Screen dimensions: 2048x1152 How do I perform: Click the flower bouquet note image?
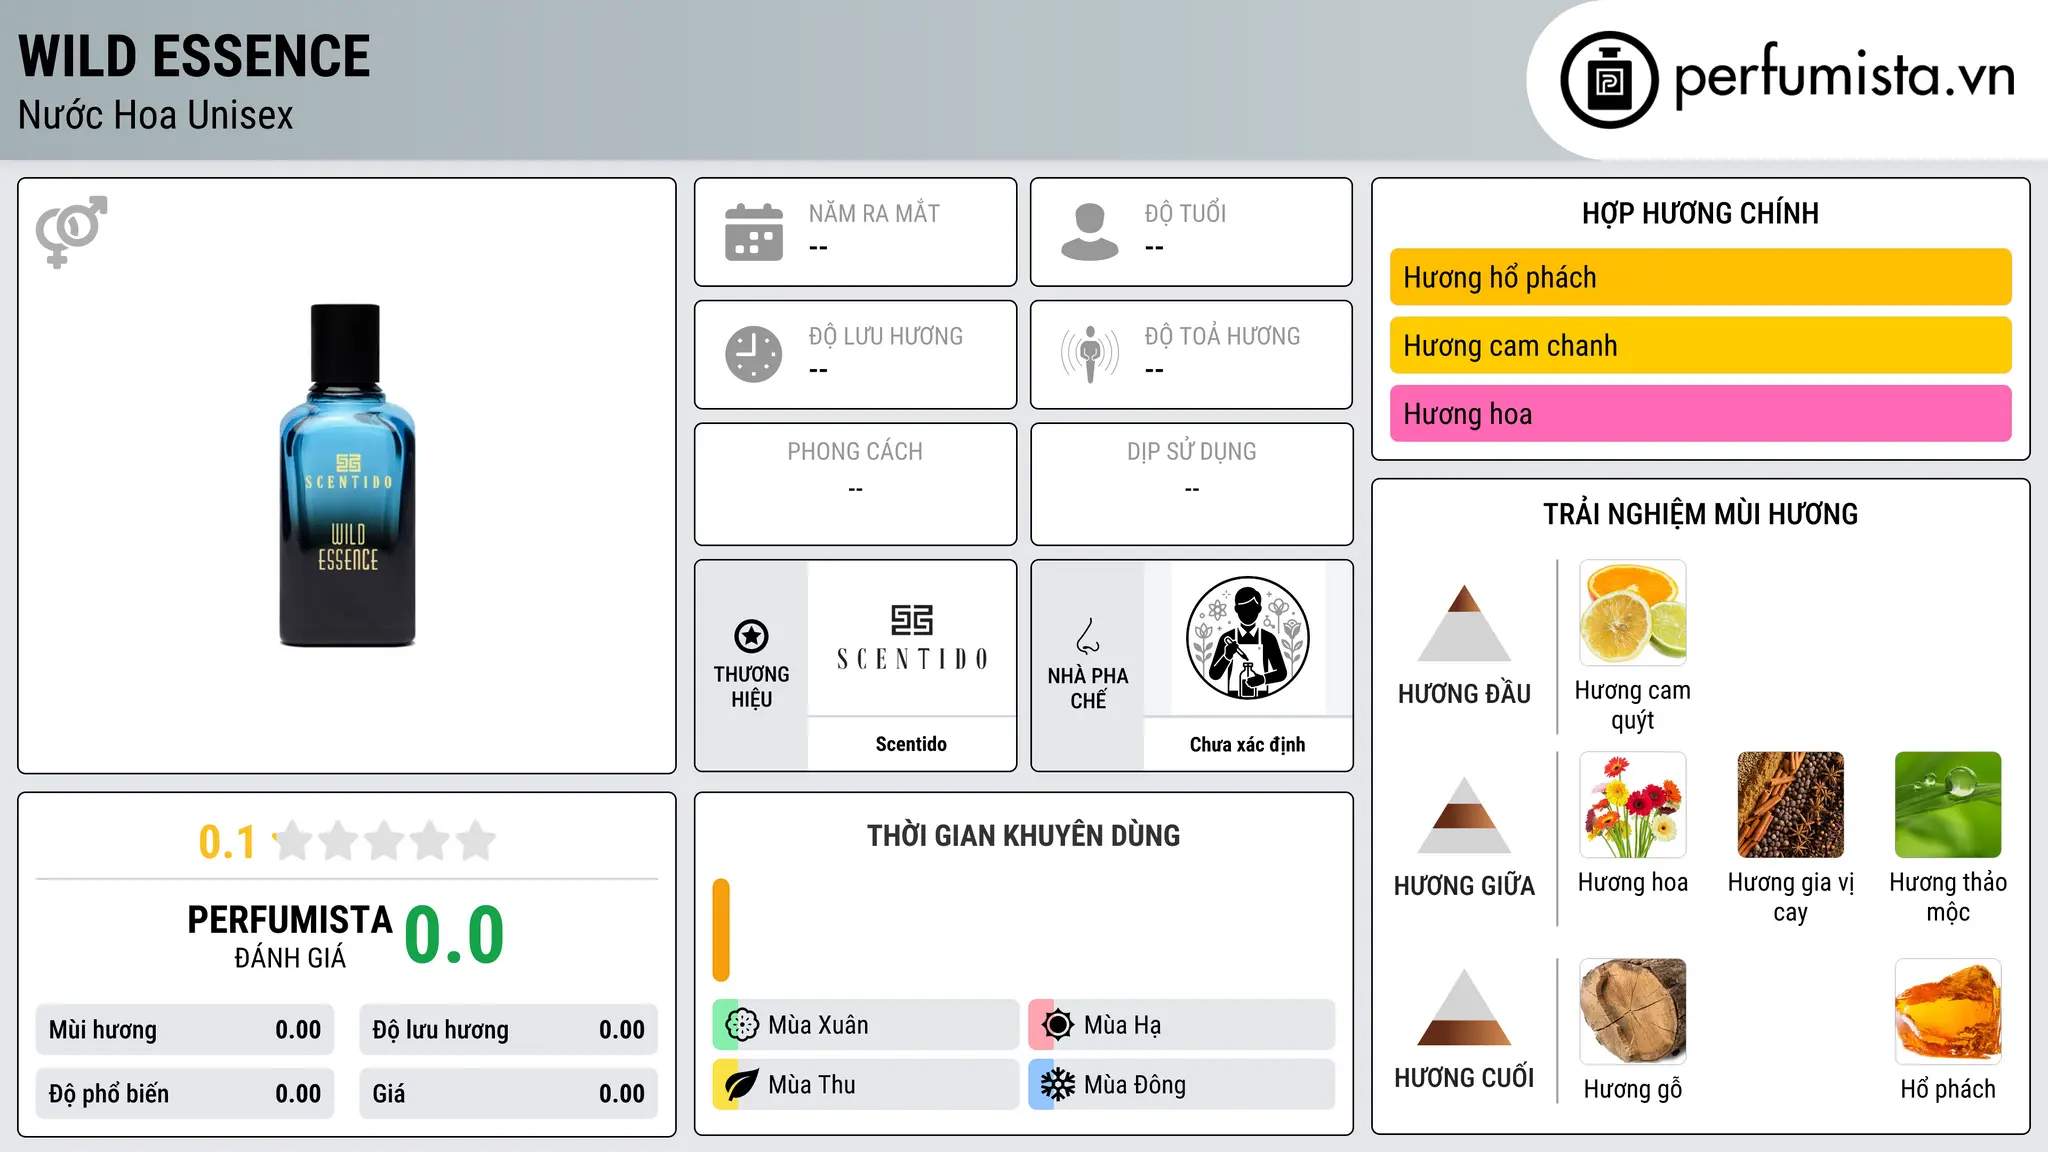[x=1633, y=805]
